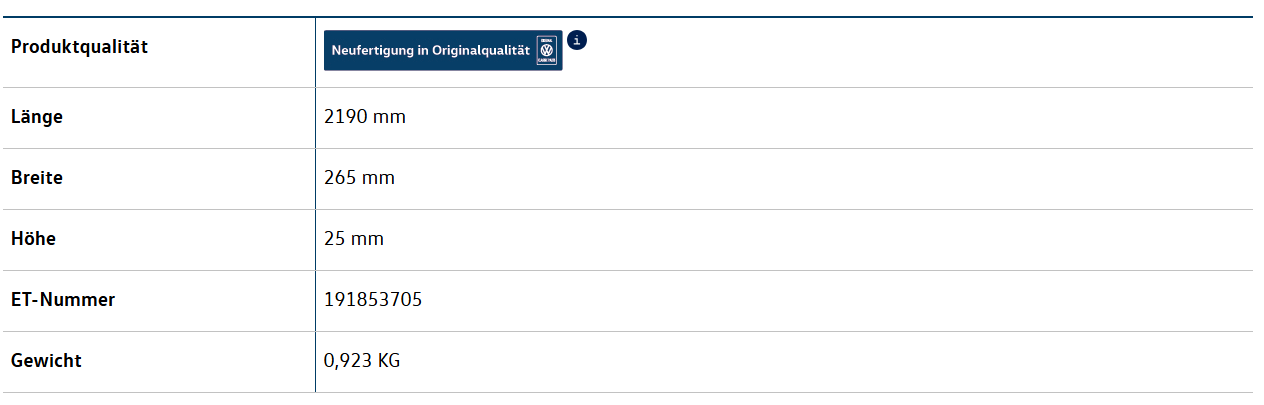Click the part number 191853705
The width and height of the screenshot is (1264, 405).
373,300
